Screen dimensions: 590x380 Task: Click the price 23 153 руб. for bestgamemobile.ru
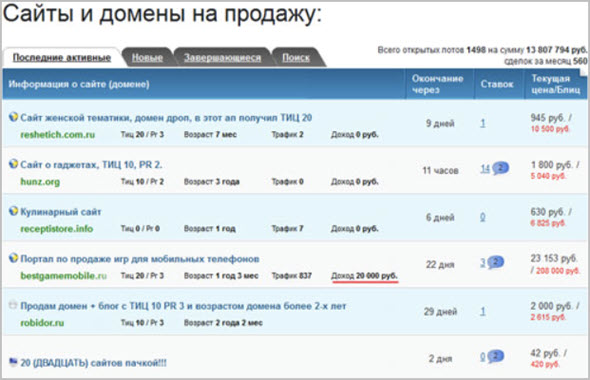pyautogui.click(x=554, y=258)
